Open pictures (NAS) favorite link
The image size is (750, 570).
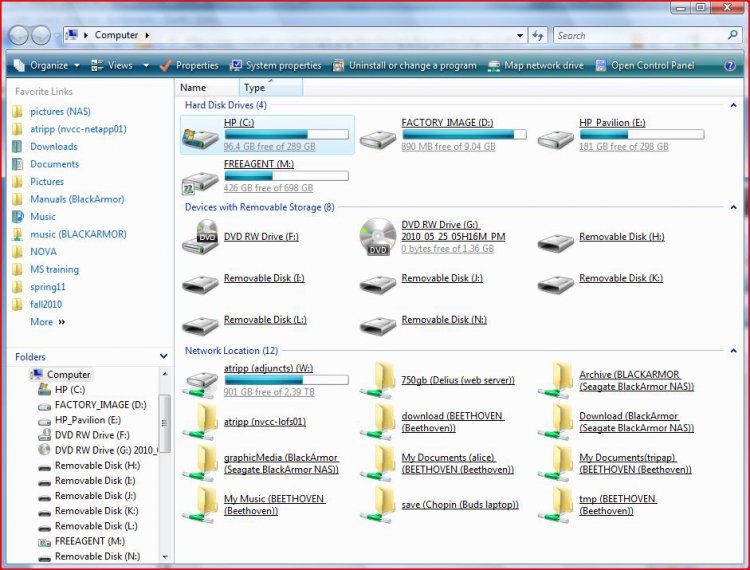click(x=60, y=111)
